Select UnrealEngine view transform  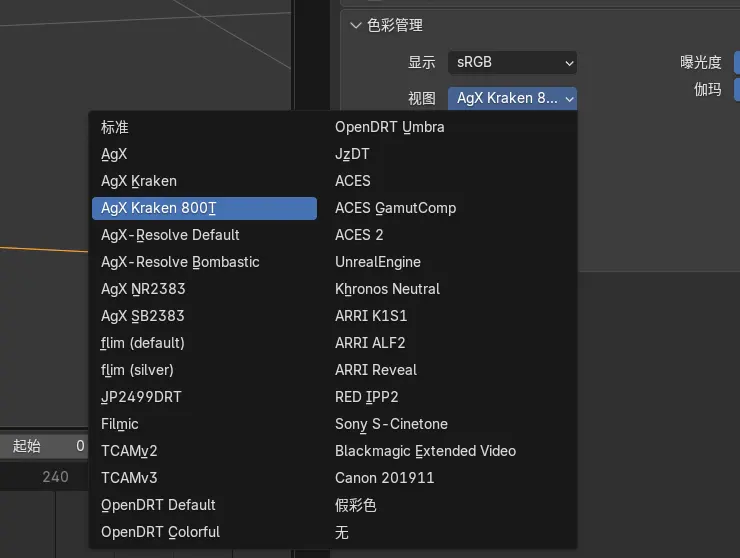451,262
